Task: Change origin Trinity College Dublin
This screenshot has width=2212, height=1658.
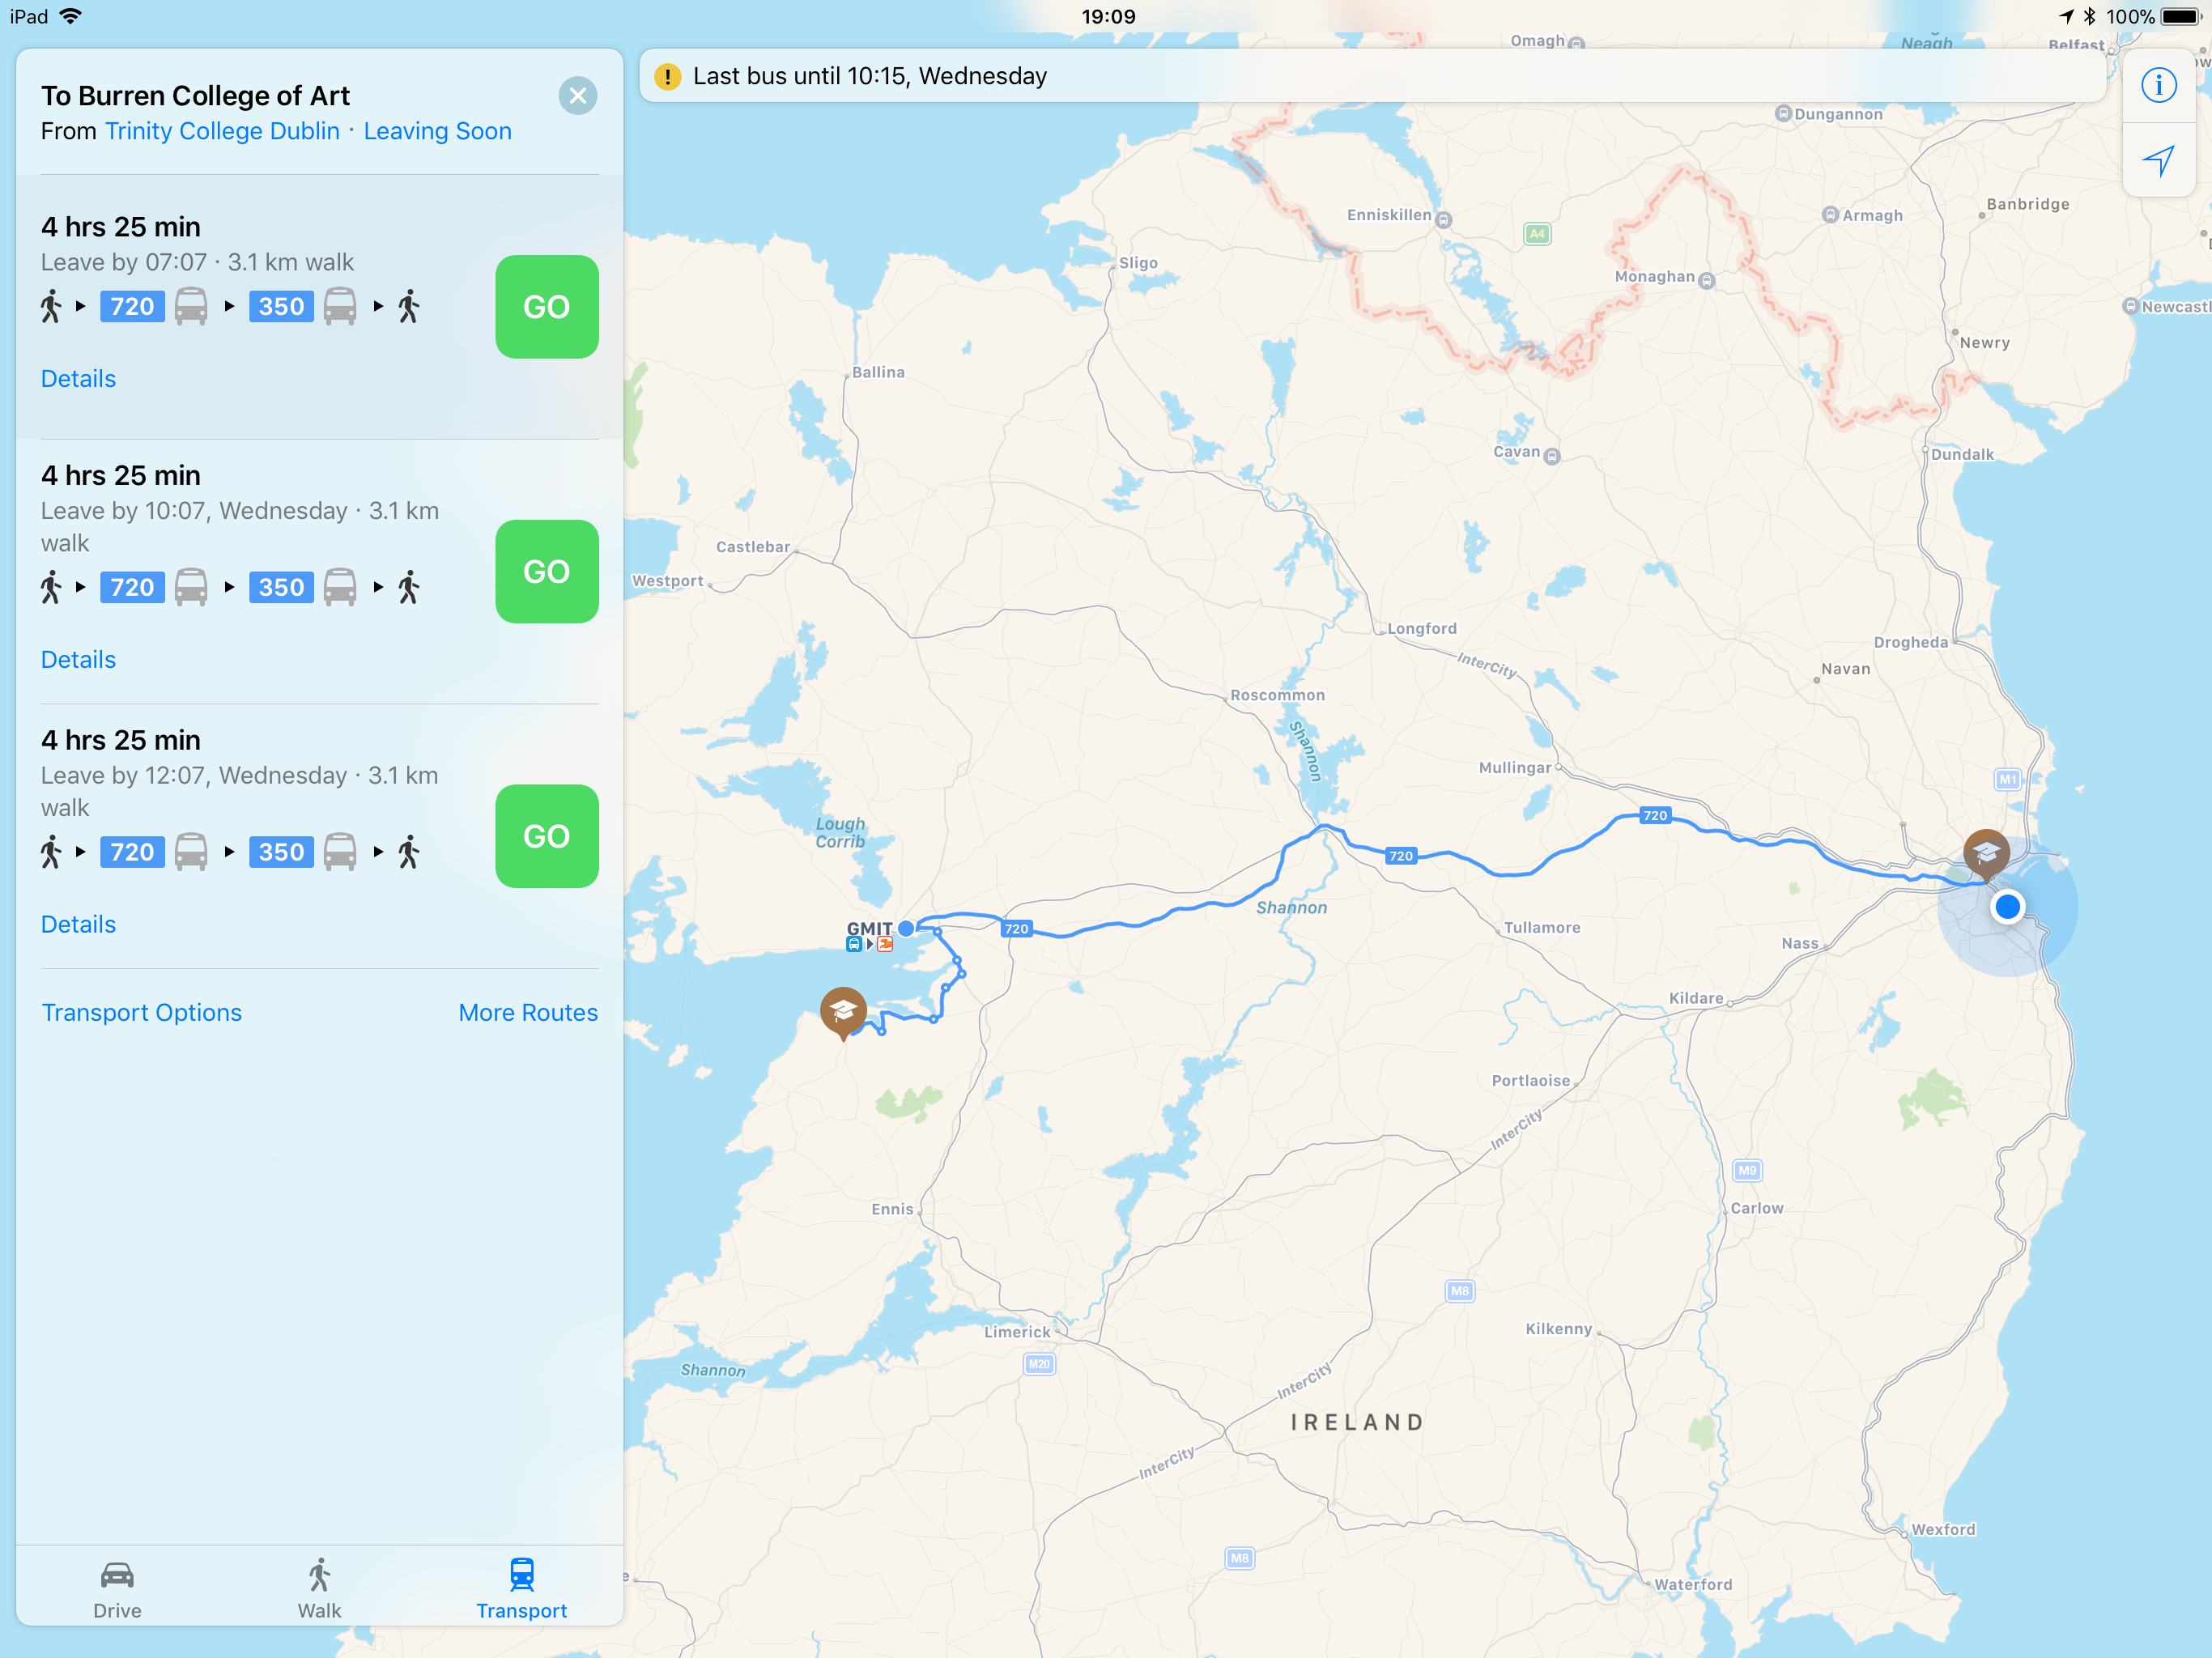Action: coord(222,131)
